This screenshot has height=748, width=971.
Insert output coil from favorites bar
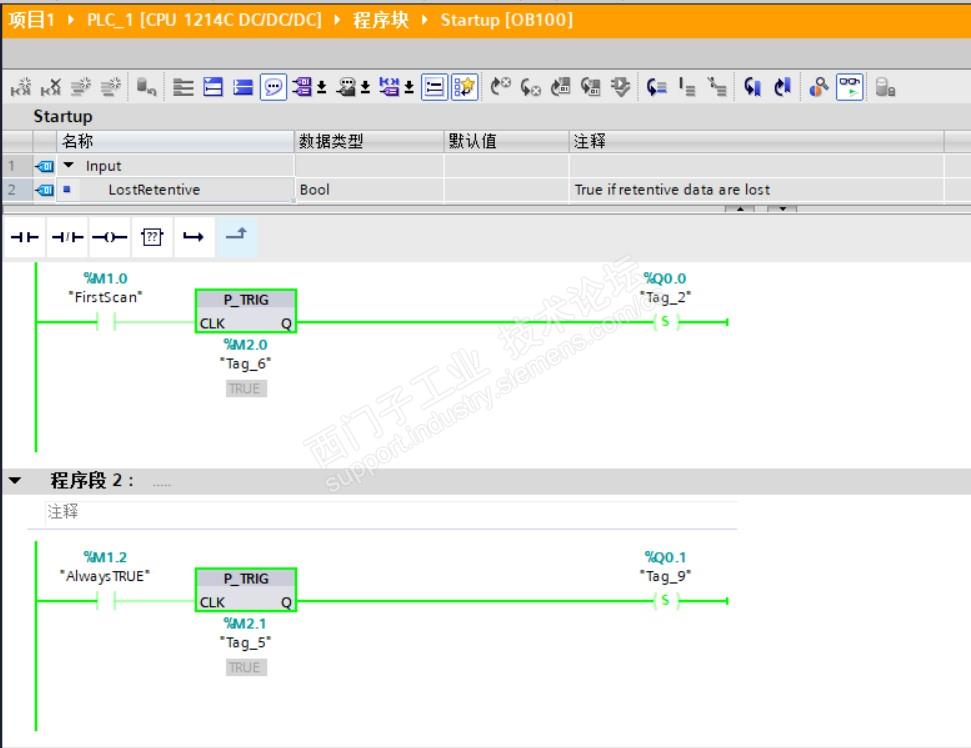pyautogui.click(x=110, y=237)
